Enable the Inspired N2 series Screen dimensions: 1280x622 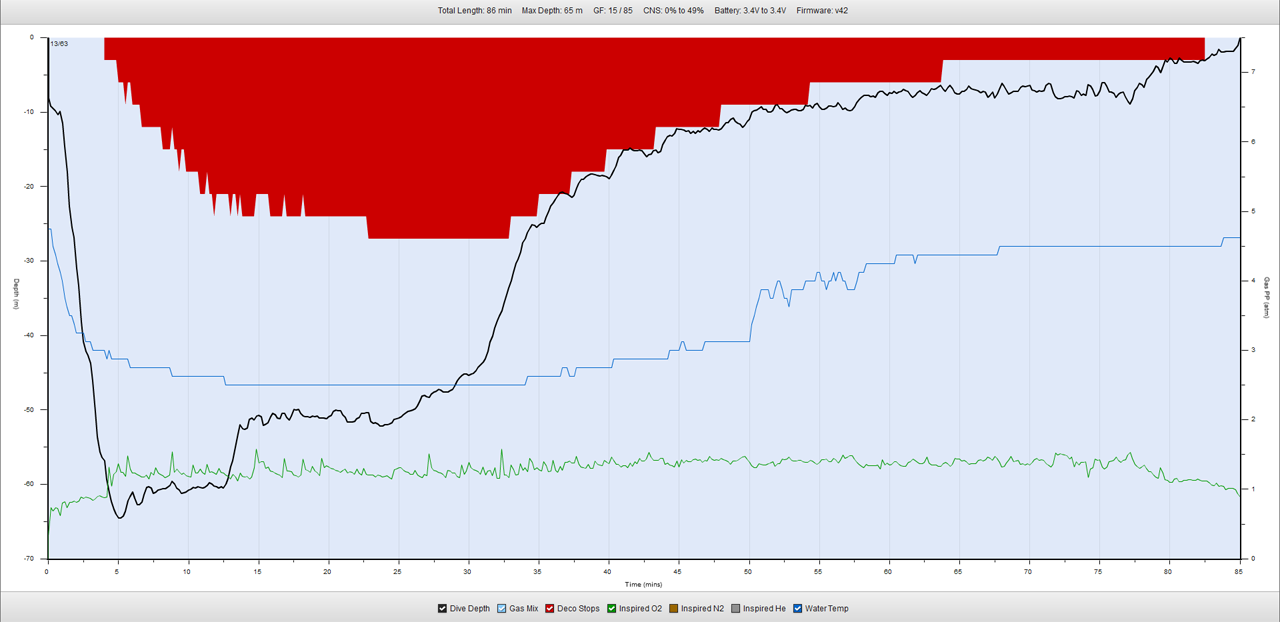[x=672, y=608]
